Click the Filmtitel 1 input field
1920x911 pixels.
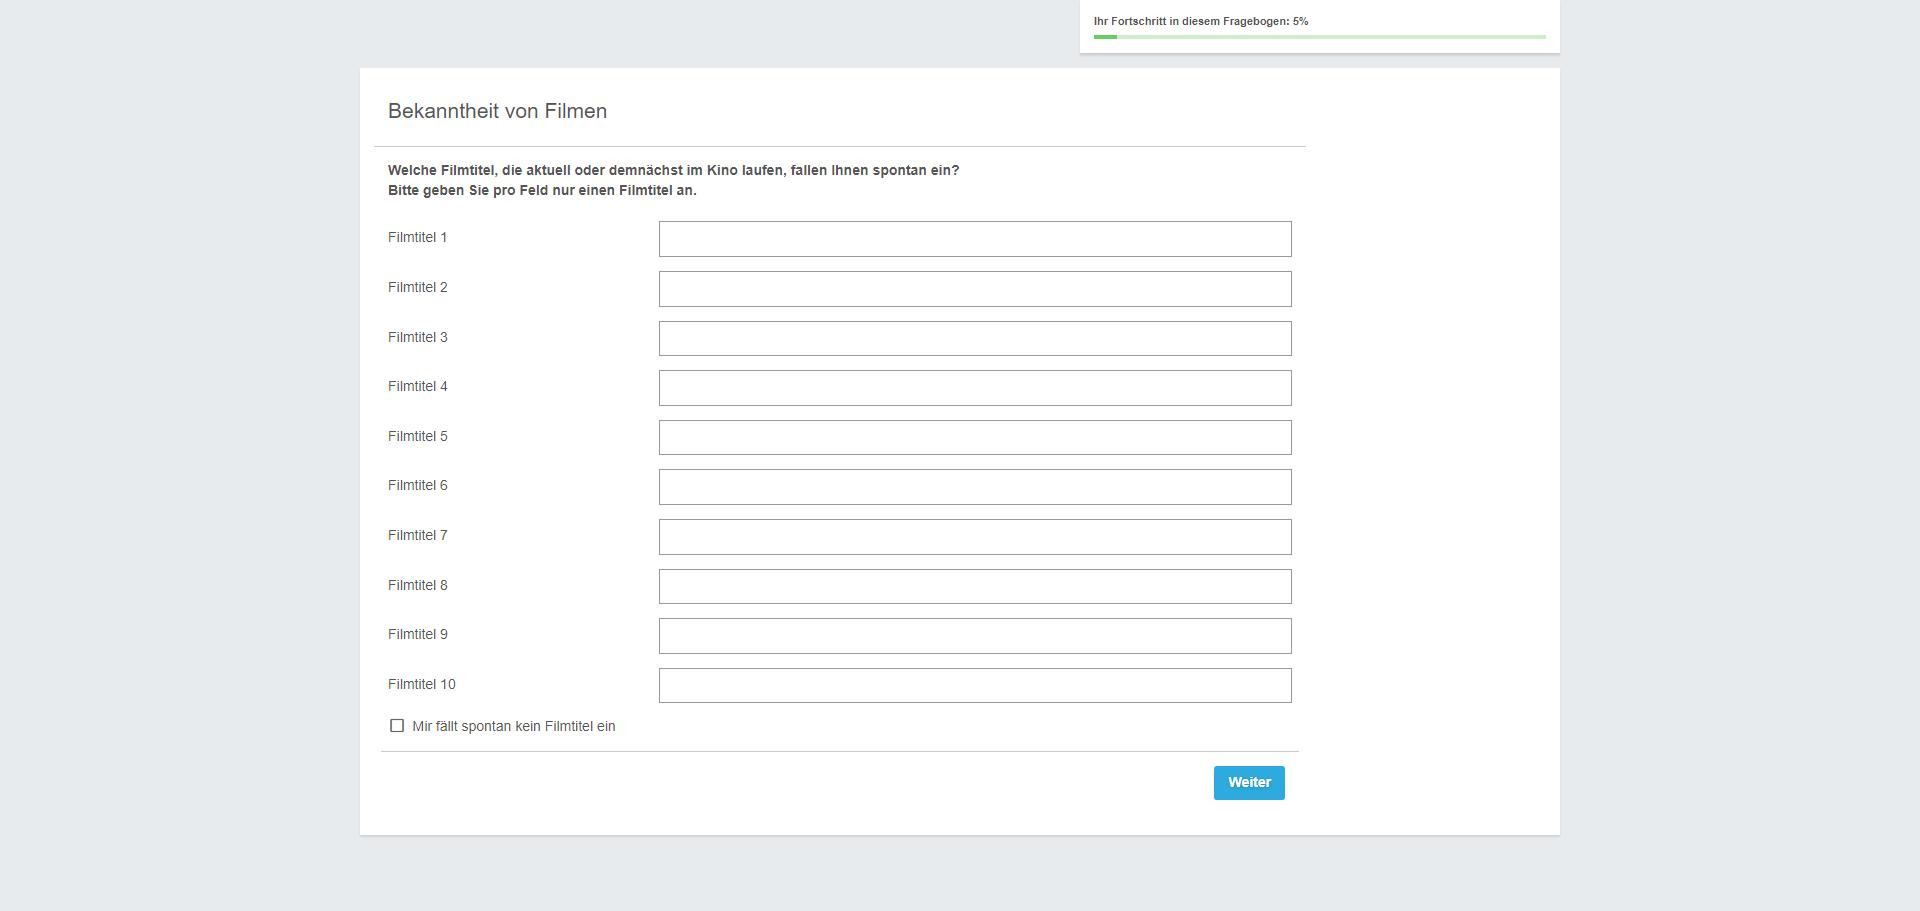[975, 239]
